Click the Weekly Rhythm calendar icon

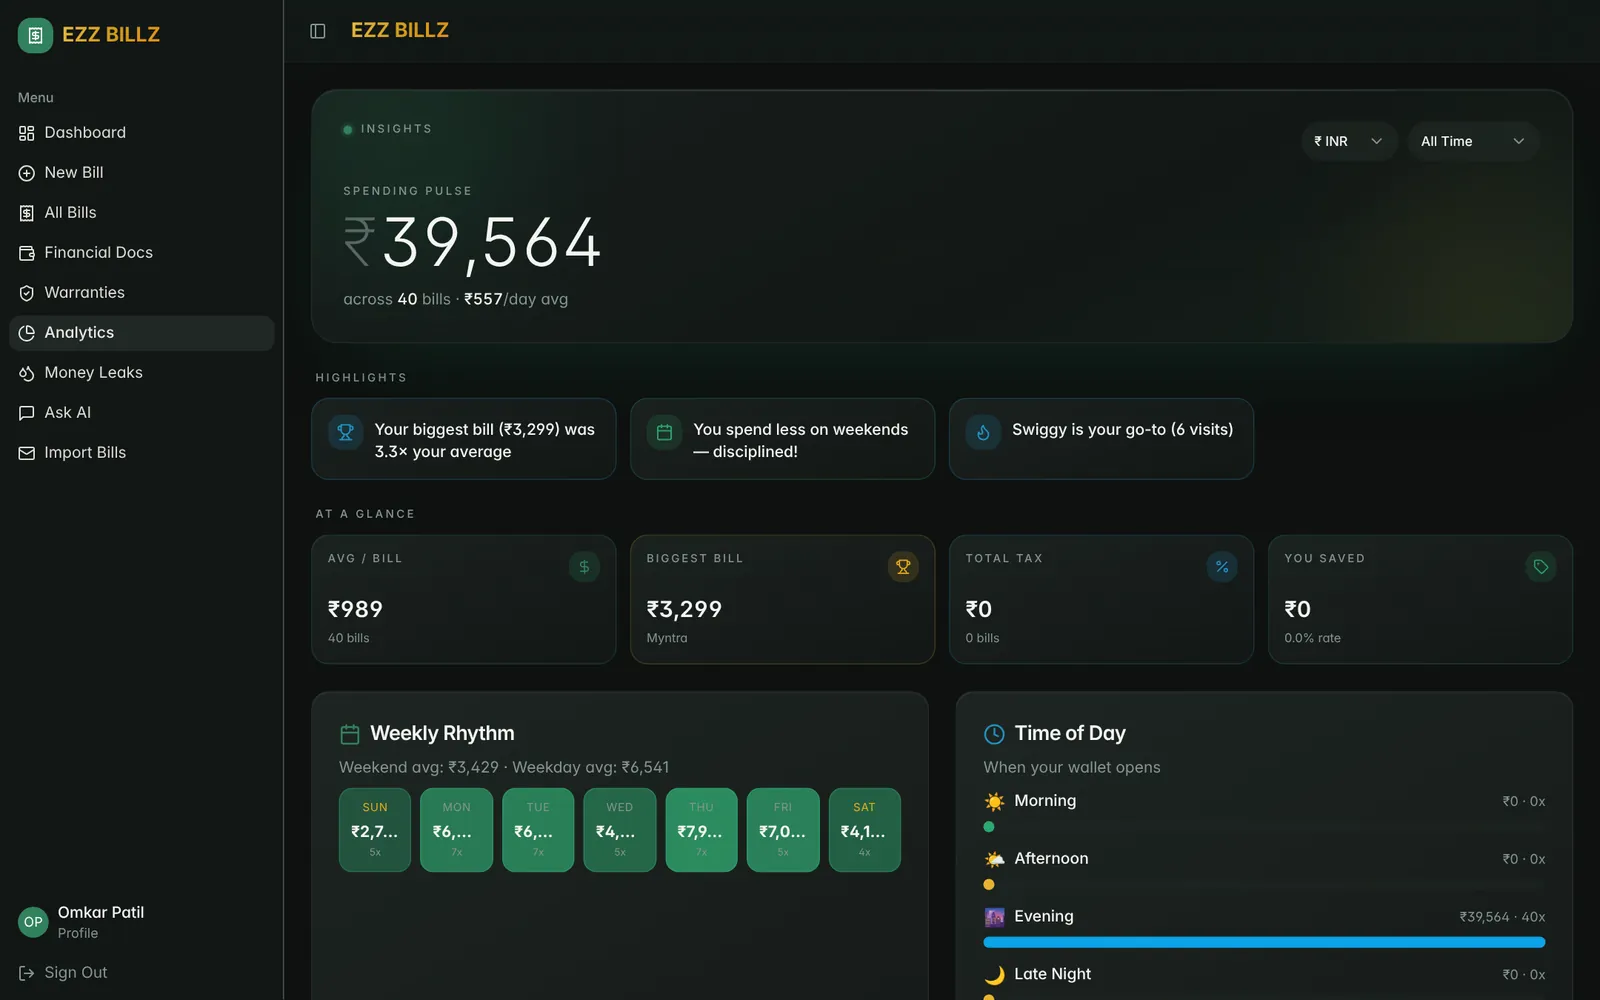350,734
